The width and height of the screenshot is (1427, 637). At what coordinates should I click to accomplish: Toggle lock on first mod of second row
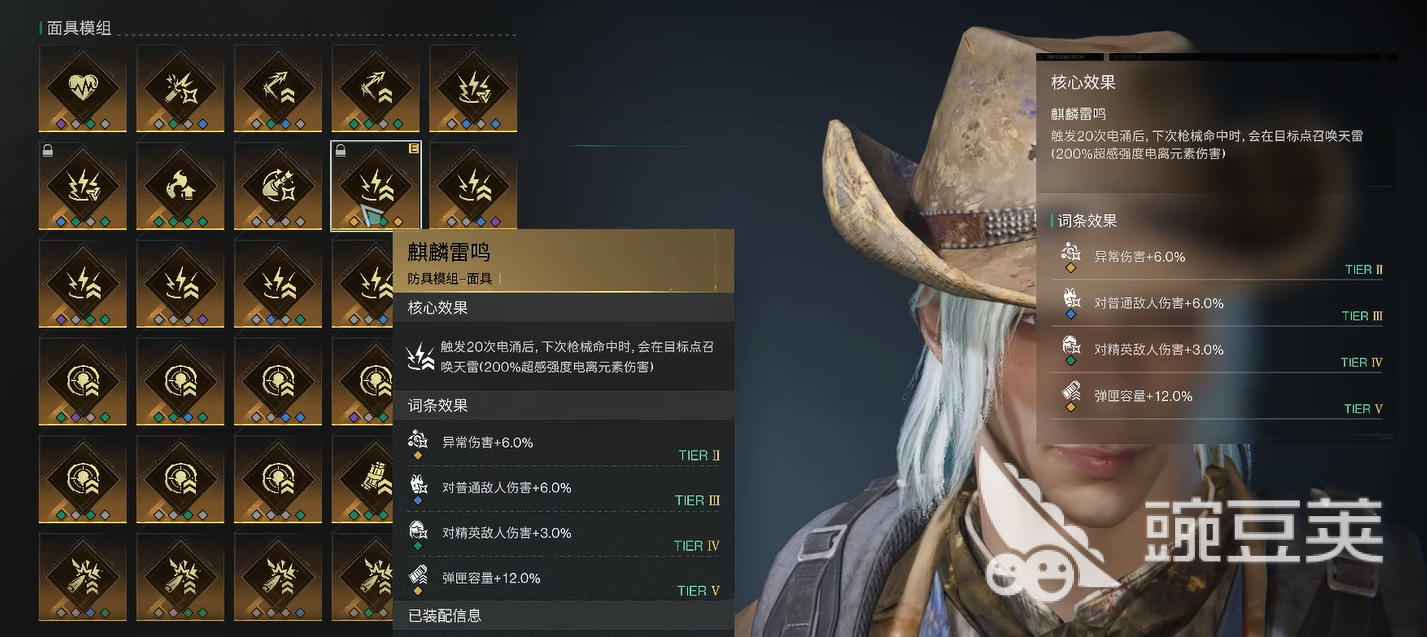[x=48, y=150]
